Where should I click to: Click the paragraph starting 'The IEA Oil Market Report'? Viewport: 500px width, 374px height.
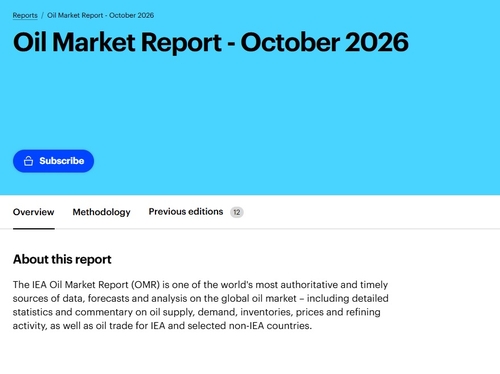click(201, 305)
